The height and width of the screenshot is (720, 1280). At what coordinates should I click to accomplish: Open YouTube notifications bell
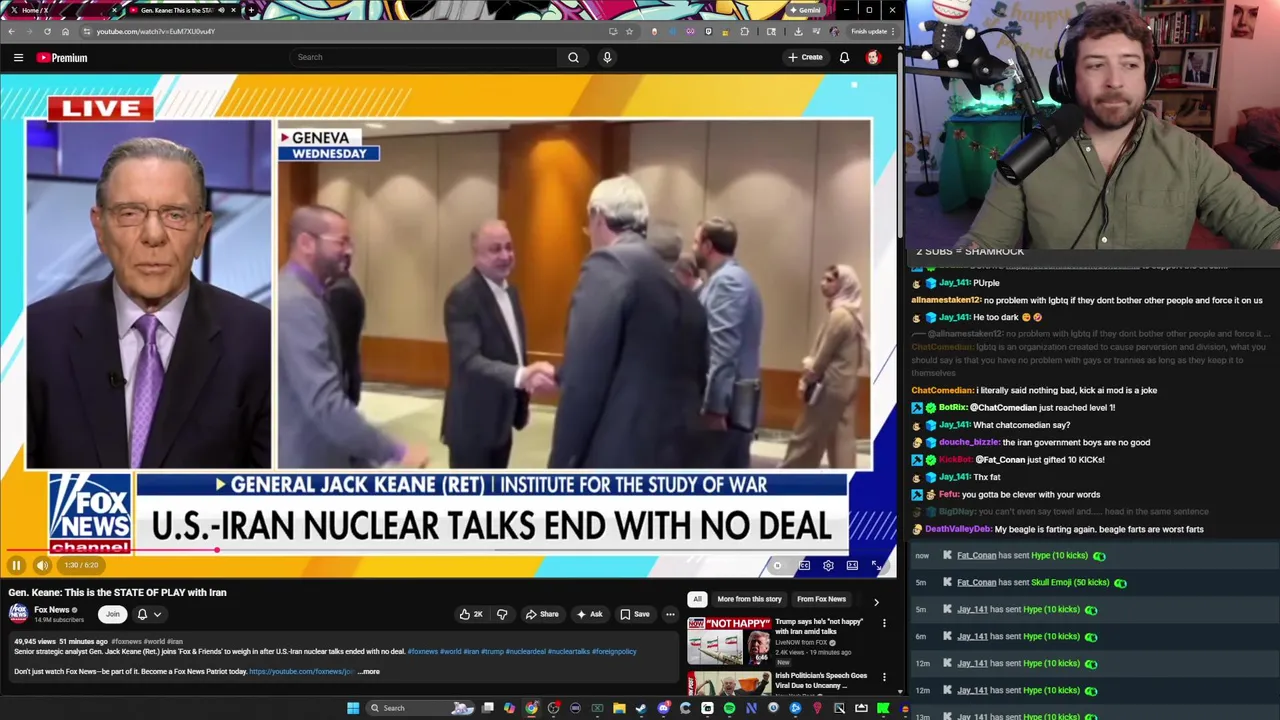click(x=844, y=57)
